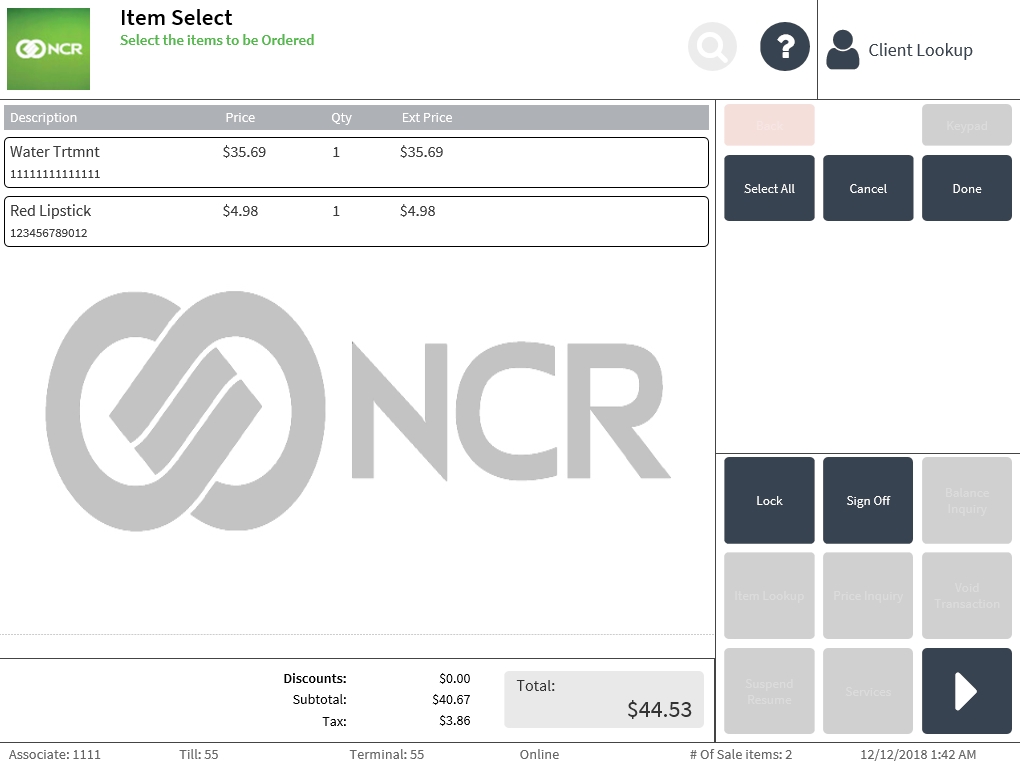
Task: Click the disabled Services button
Action: 868,691
